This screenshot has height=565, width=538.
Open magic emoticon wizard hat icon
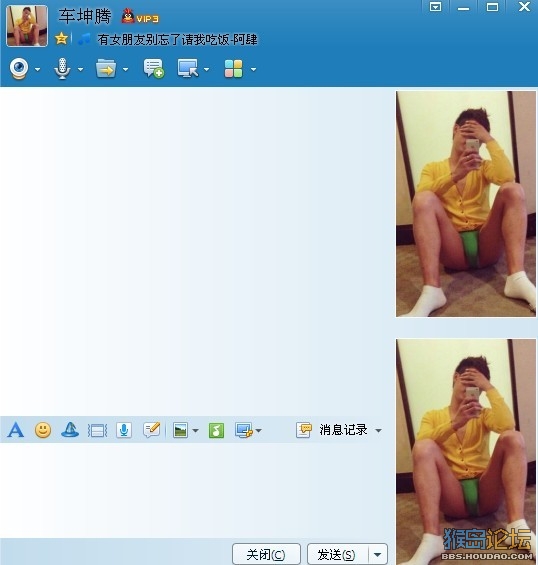coord(70,430)
